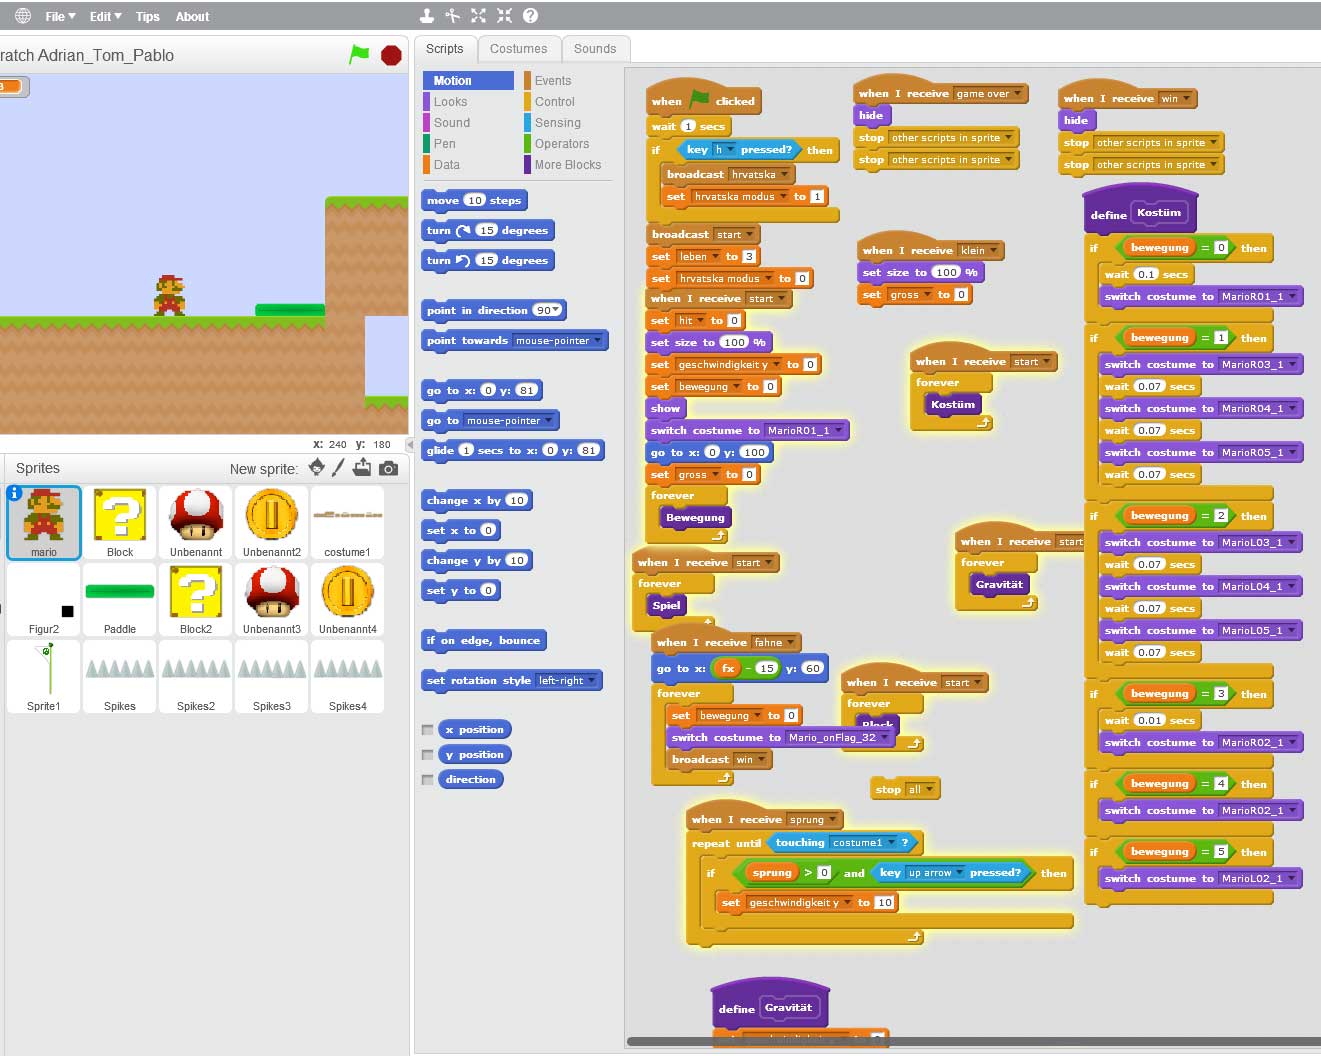Stop the project with the red stop sign
The width and height of the screenshot is (1321, 1056).
pyautogui.click(x=392, y=54)
